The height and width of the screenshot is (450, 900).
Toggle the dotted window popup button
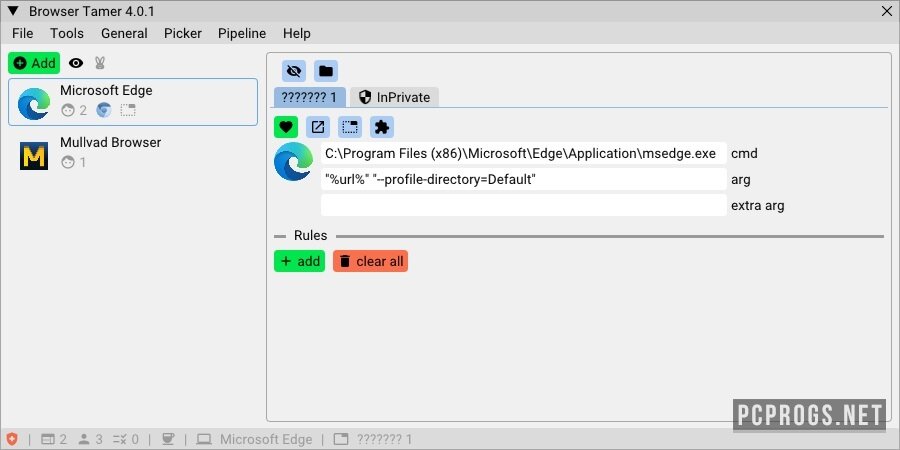(x=350, y=127)
